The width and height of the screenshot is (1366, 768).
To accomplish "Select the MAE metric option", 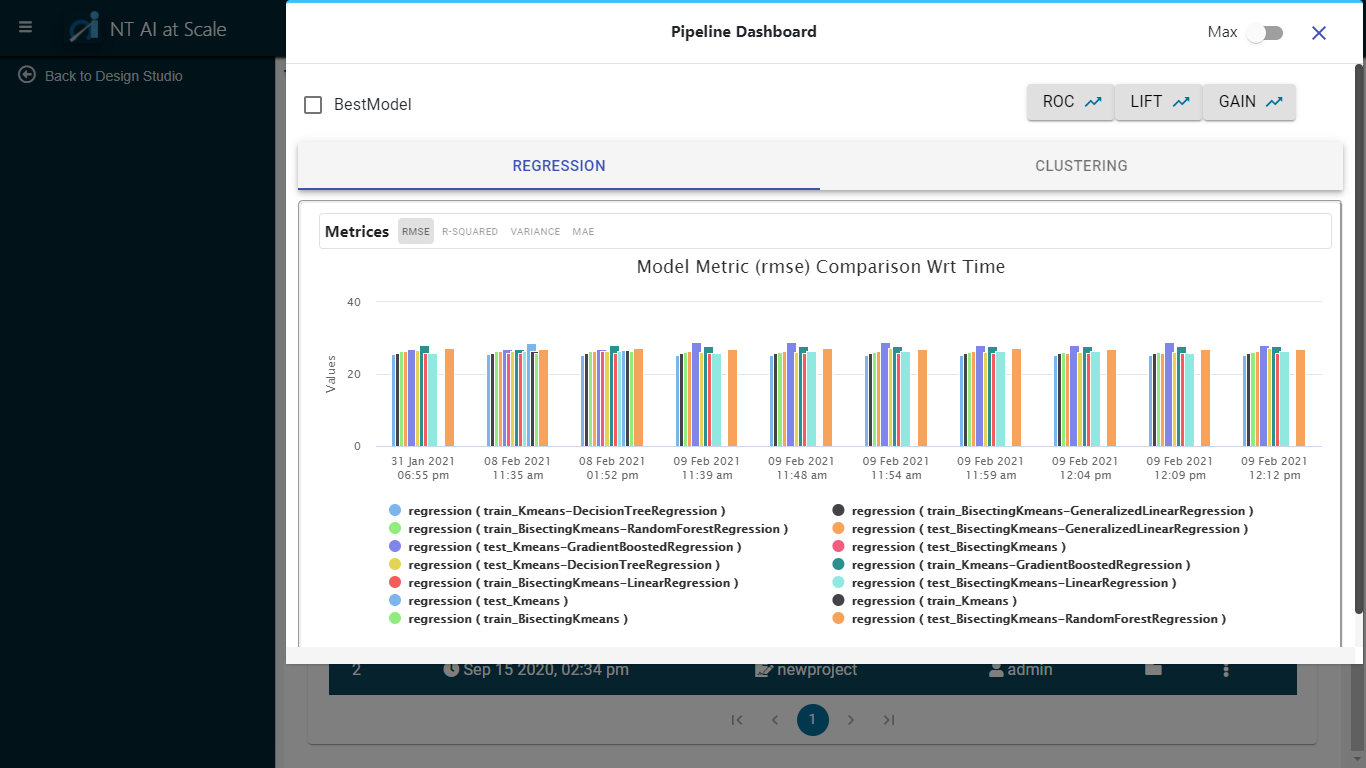I will coord(583,232).
